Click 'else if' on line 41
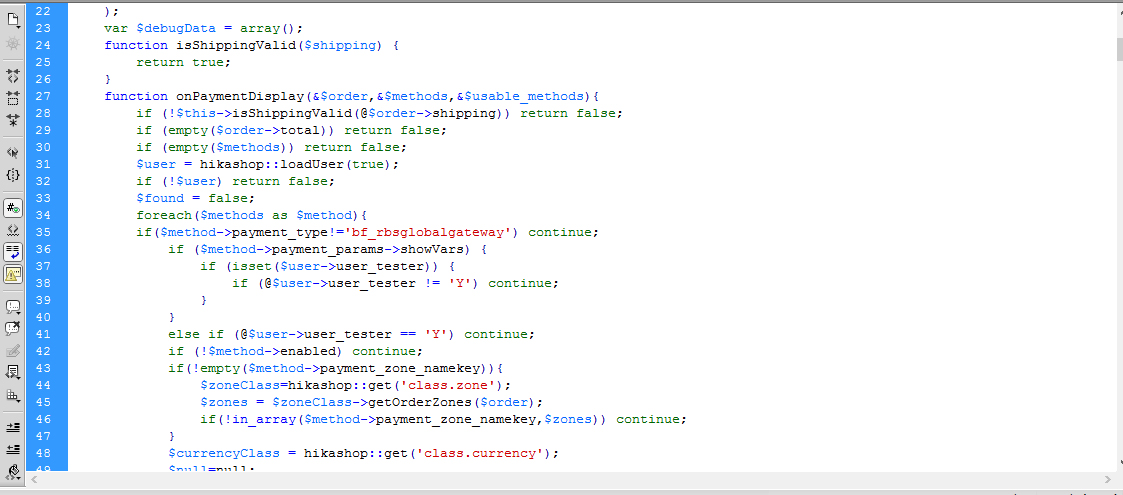The height and width of the screenshot is (495, 1123). 196,335
